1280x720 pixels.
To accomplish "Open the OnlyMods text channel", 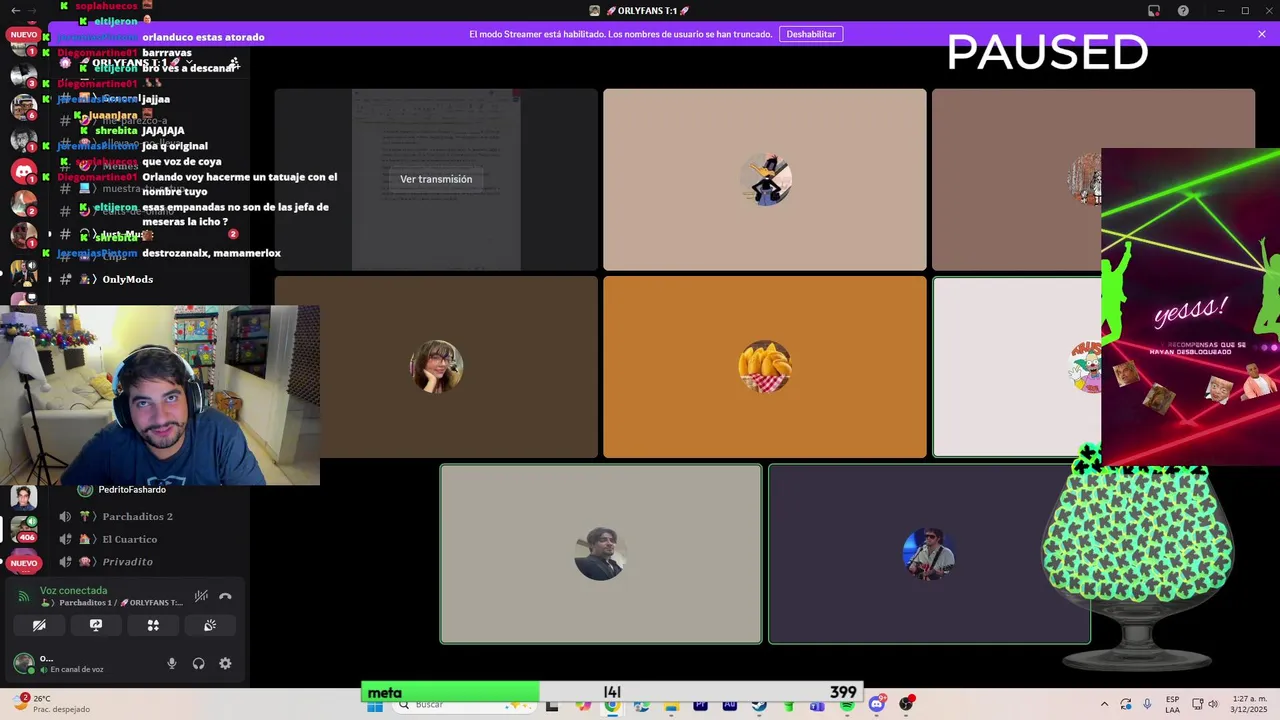I will click(128, 279).
